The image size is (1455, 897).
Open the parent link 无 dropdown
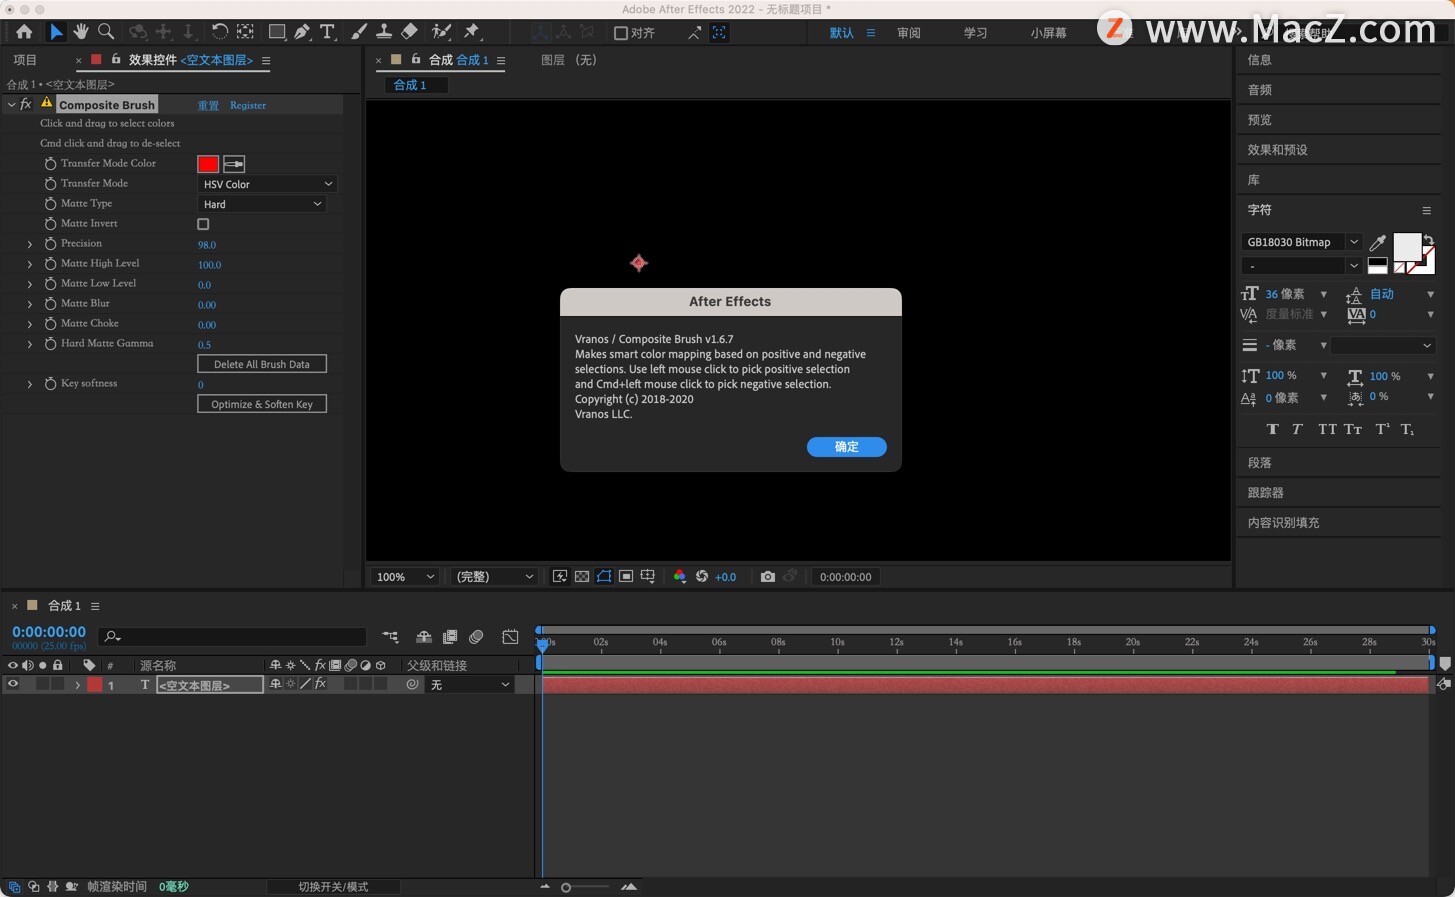pos(469,685)
